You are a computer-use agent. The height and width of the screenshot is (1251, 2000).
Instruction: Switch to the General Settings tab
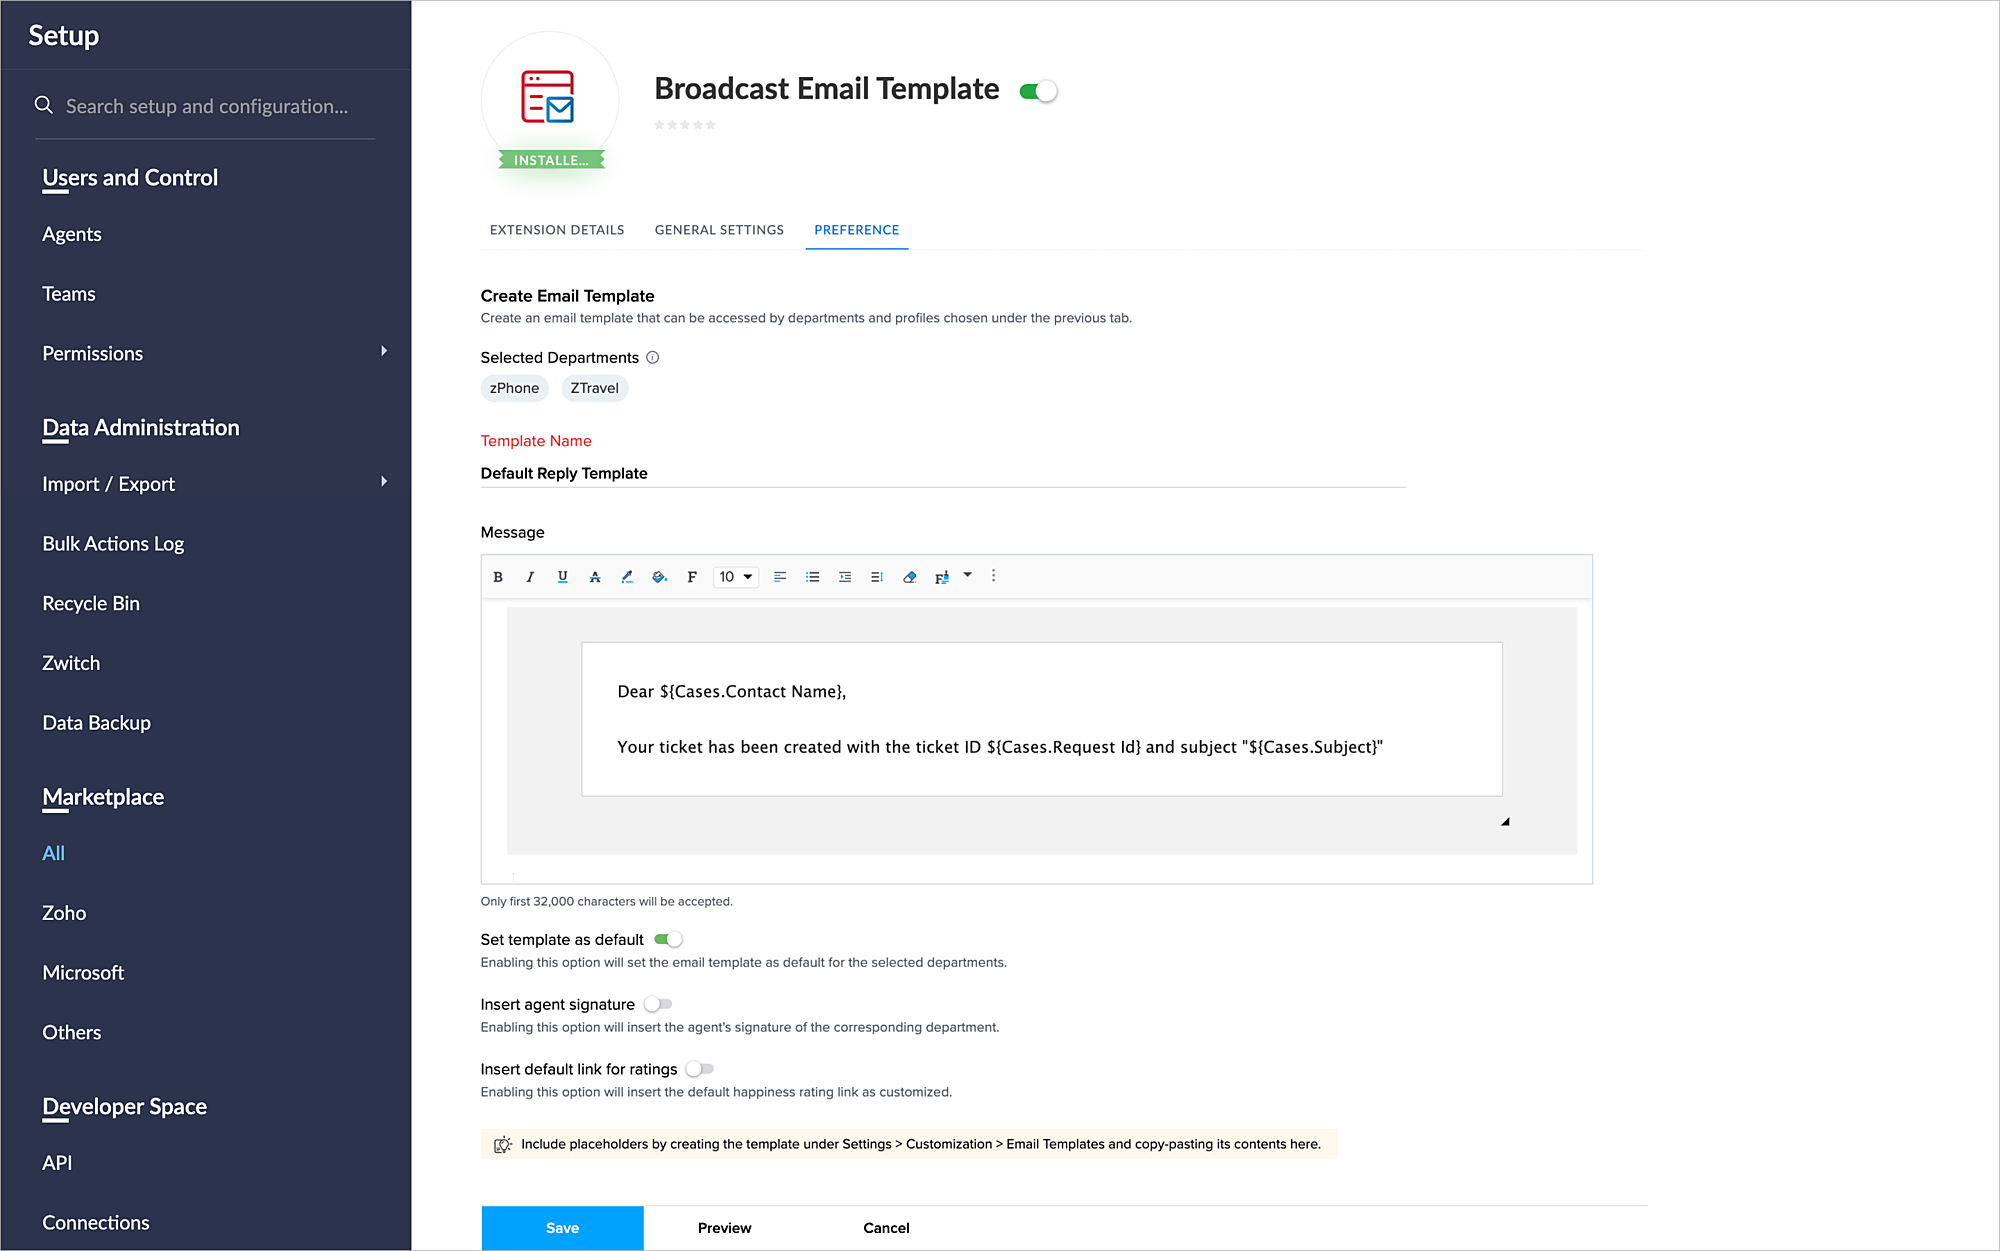(719, 230)
